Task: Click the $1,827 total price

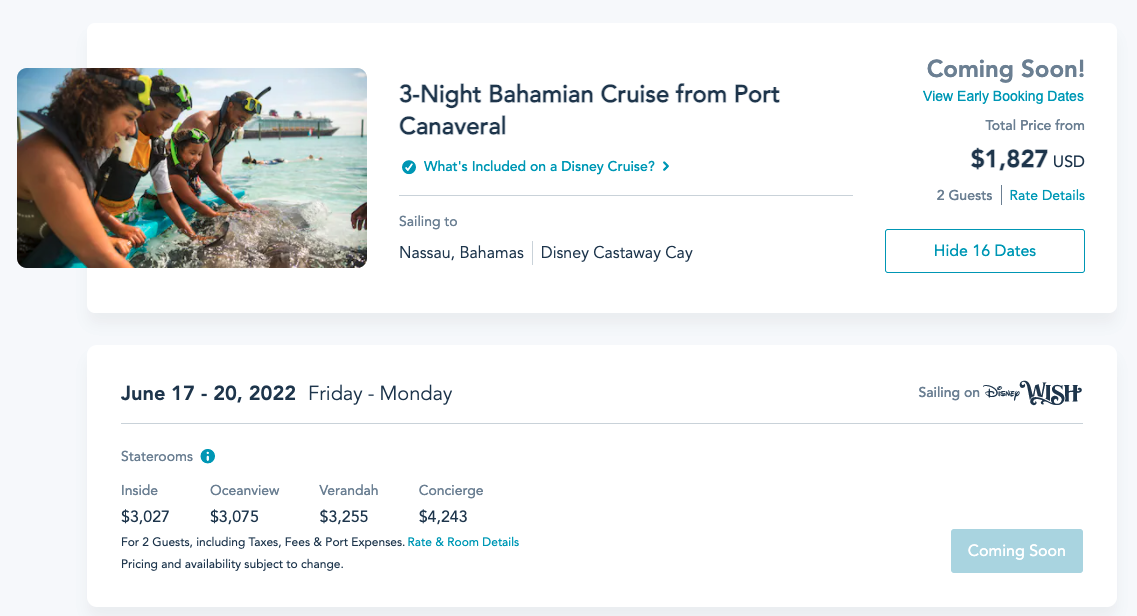Action: 1009,159
